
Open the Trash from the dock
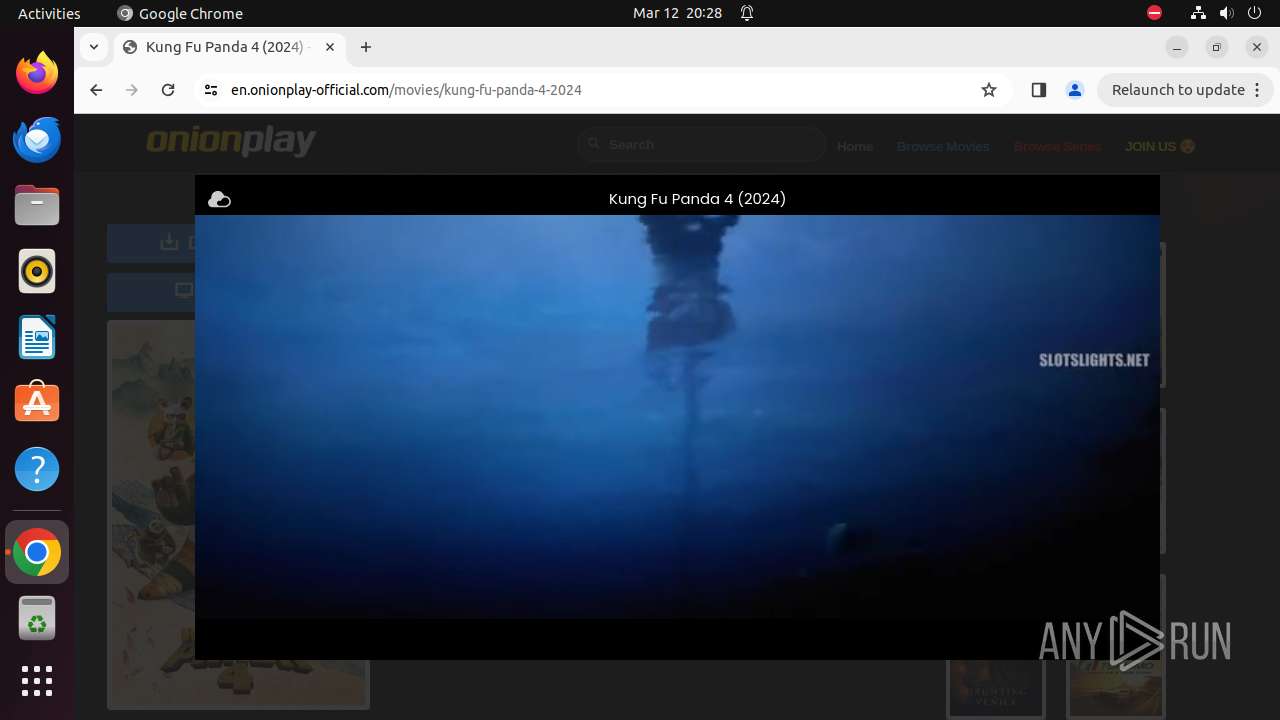pos(37,618)
